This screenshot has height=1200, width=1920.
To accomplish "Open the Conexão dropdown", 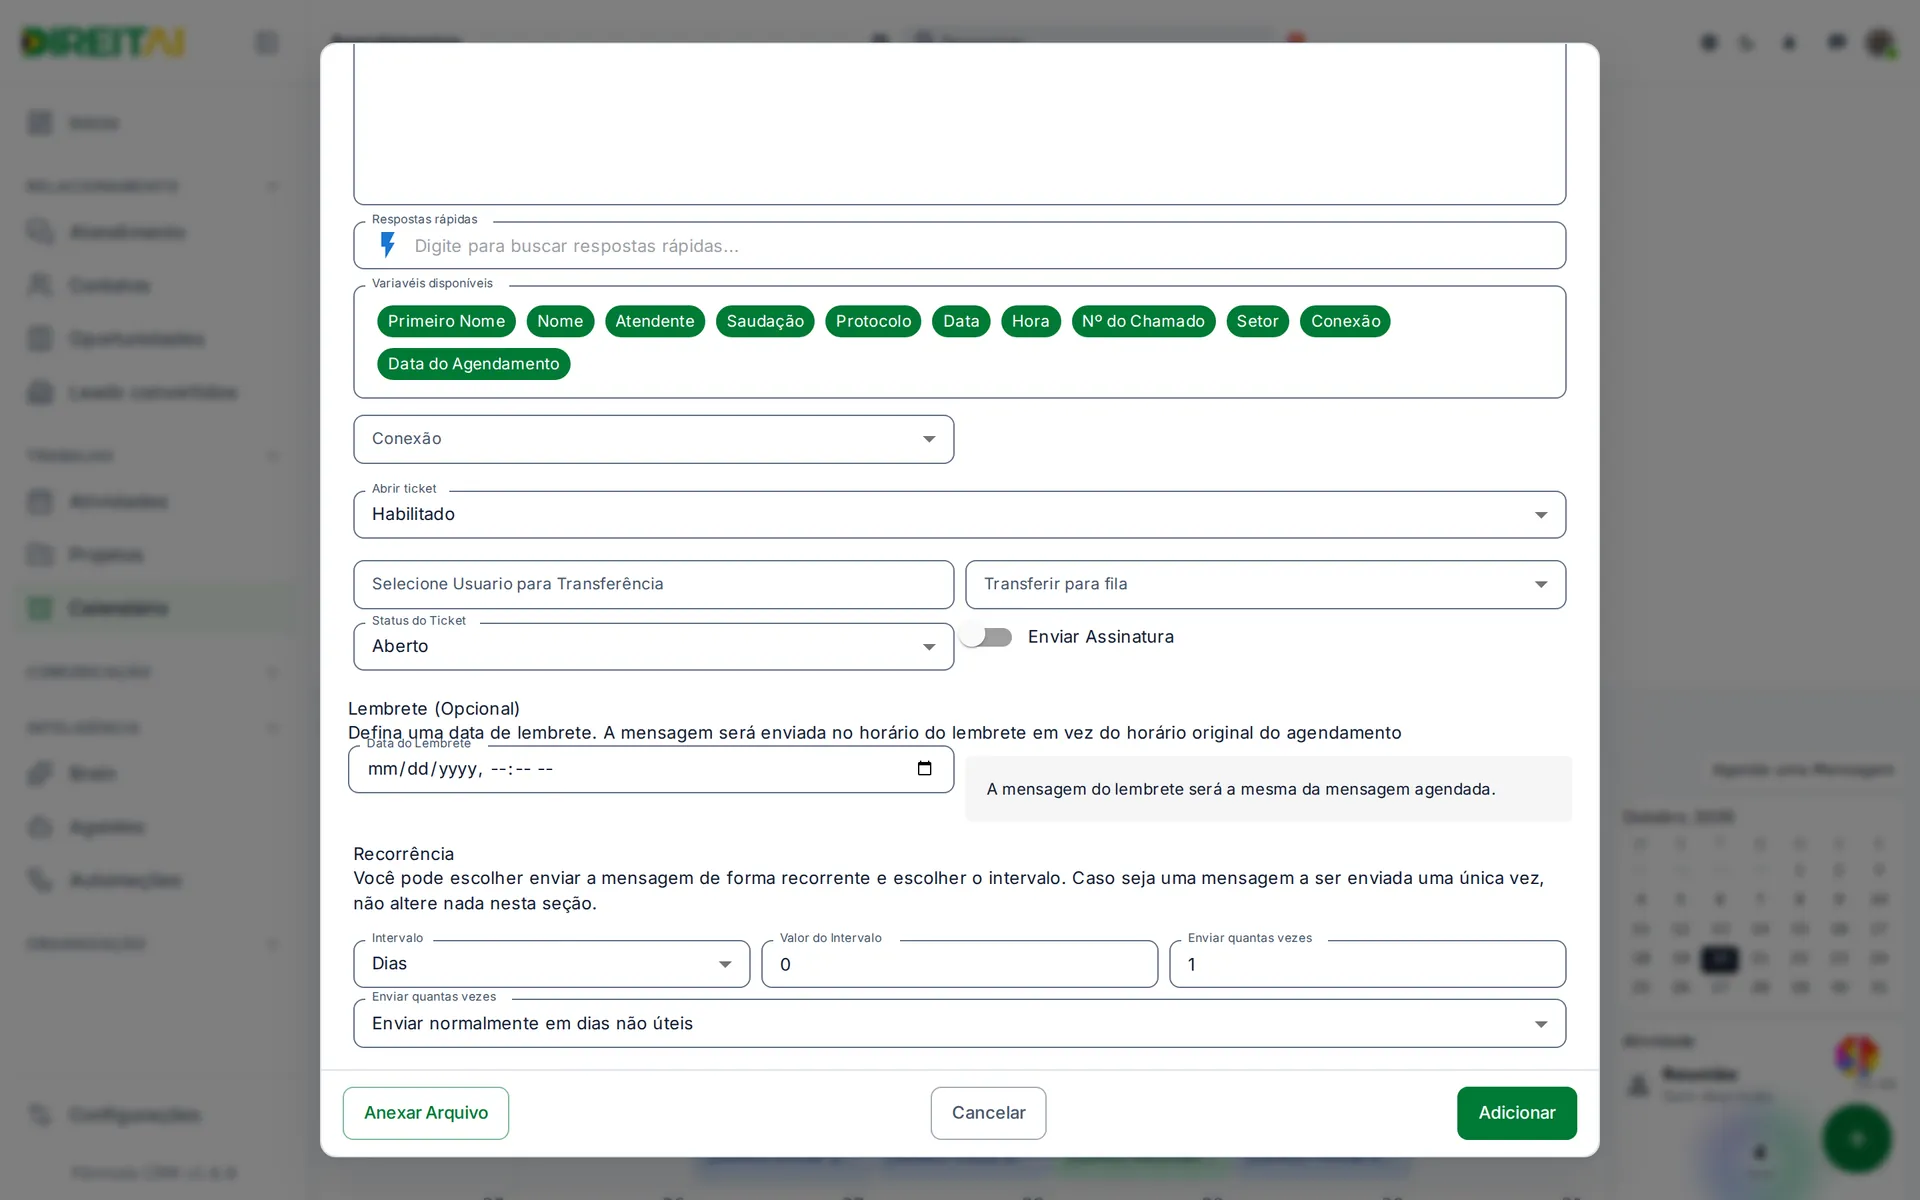I will click(653, 439).
